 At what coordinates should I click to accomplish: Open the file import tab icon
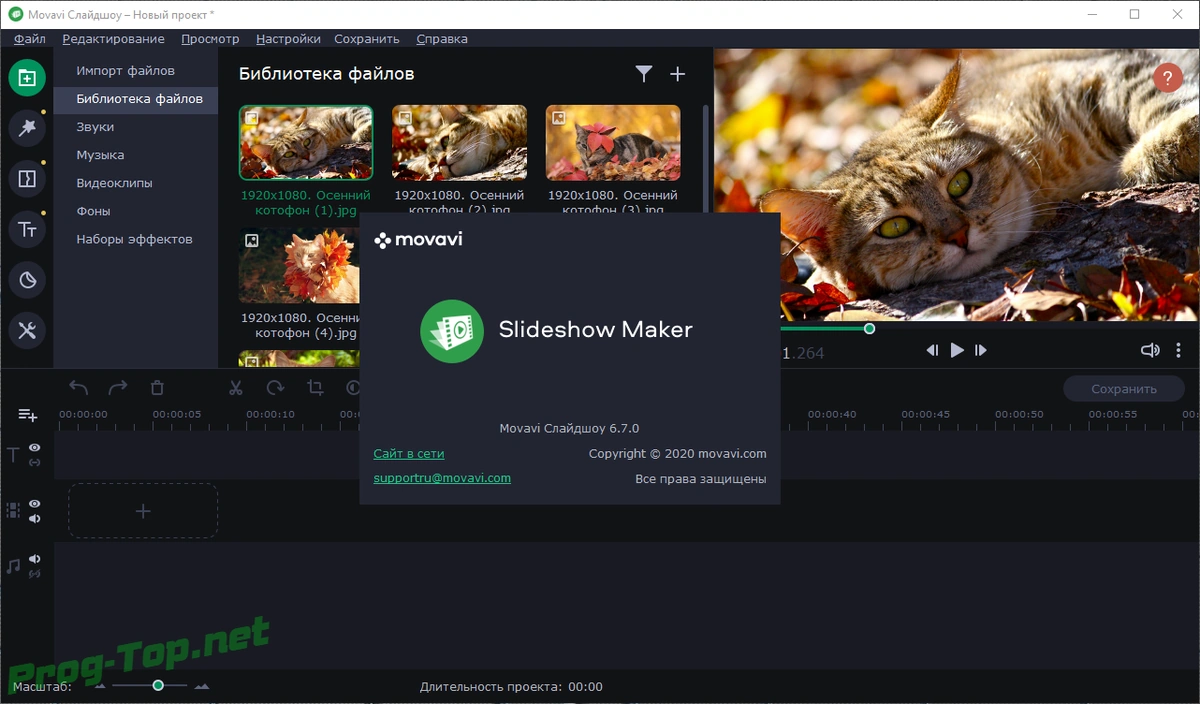(x=27, y=78)
